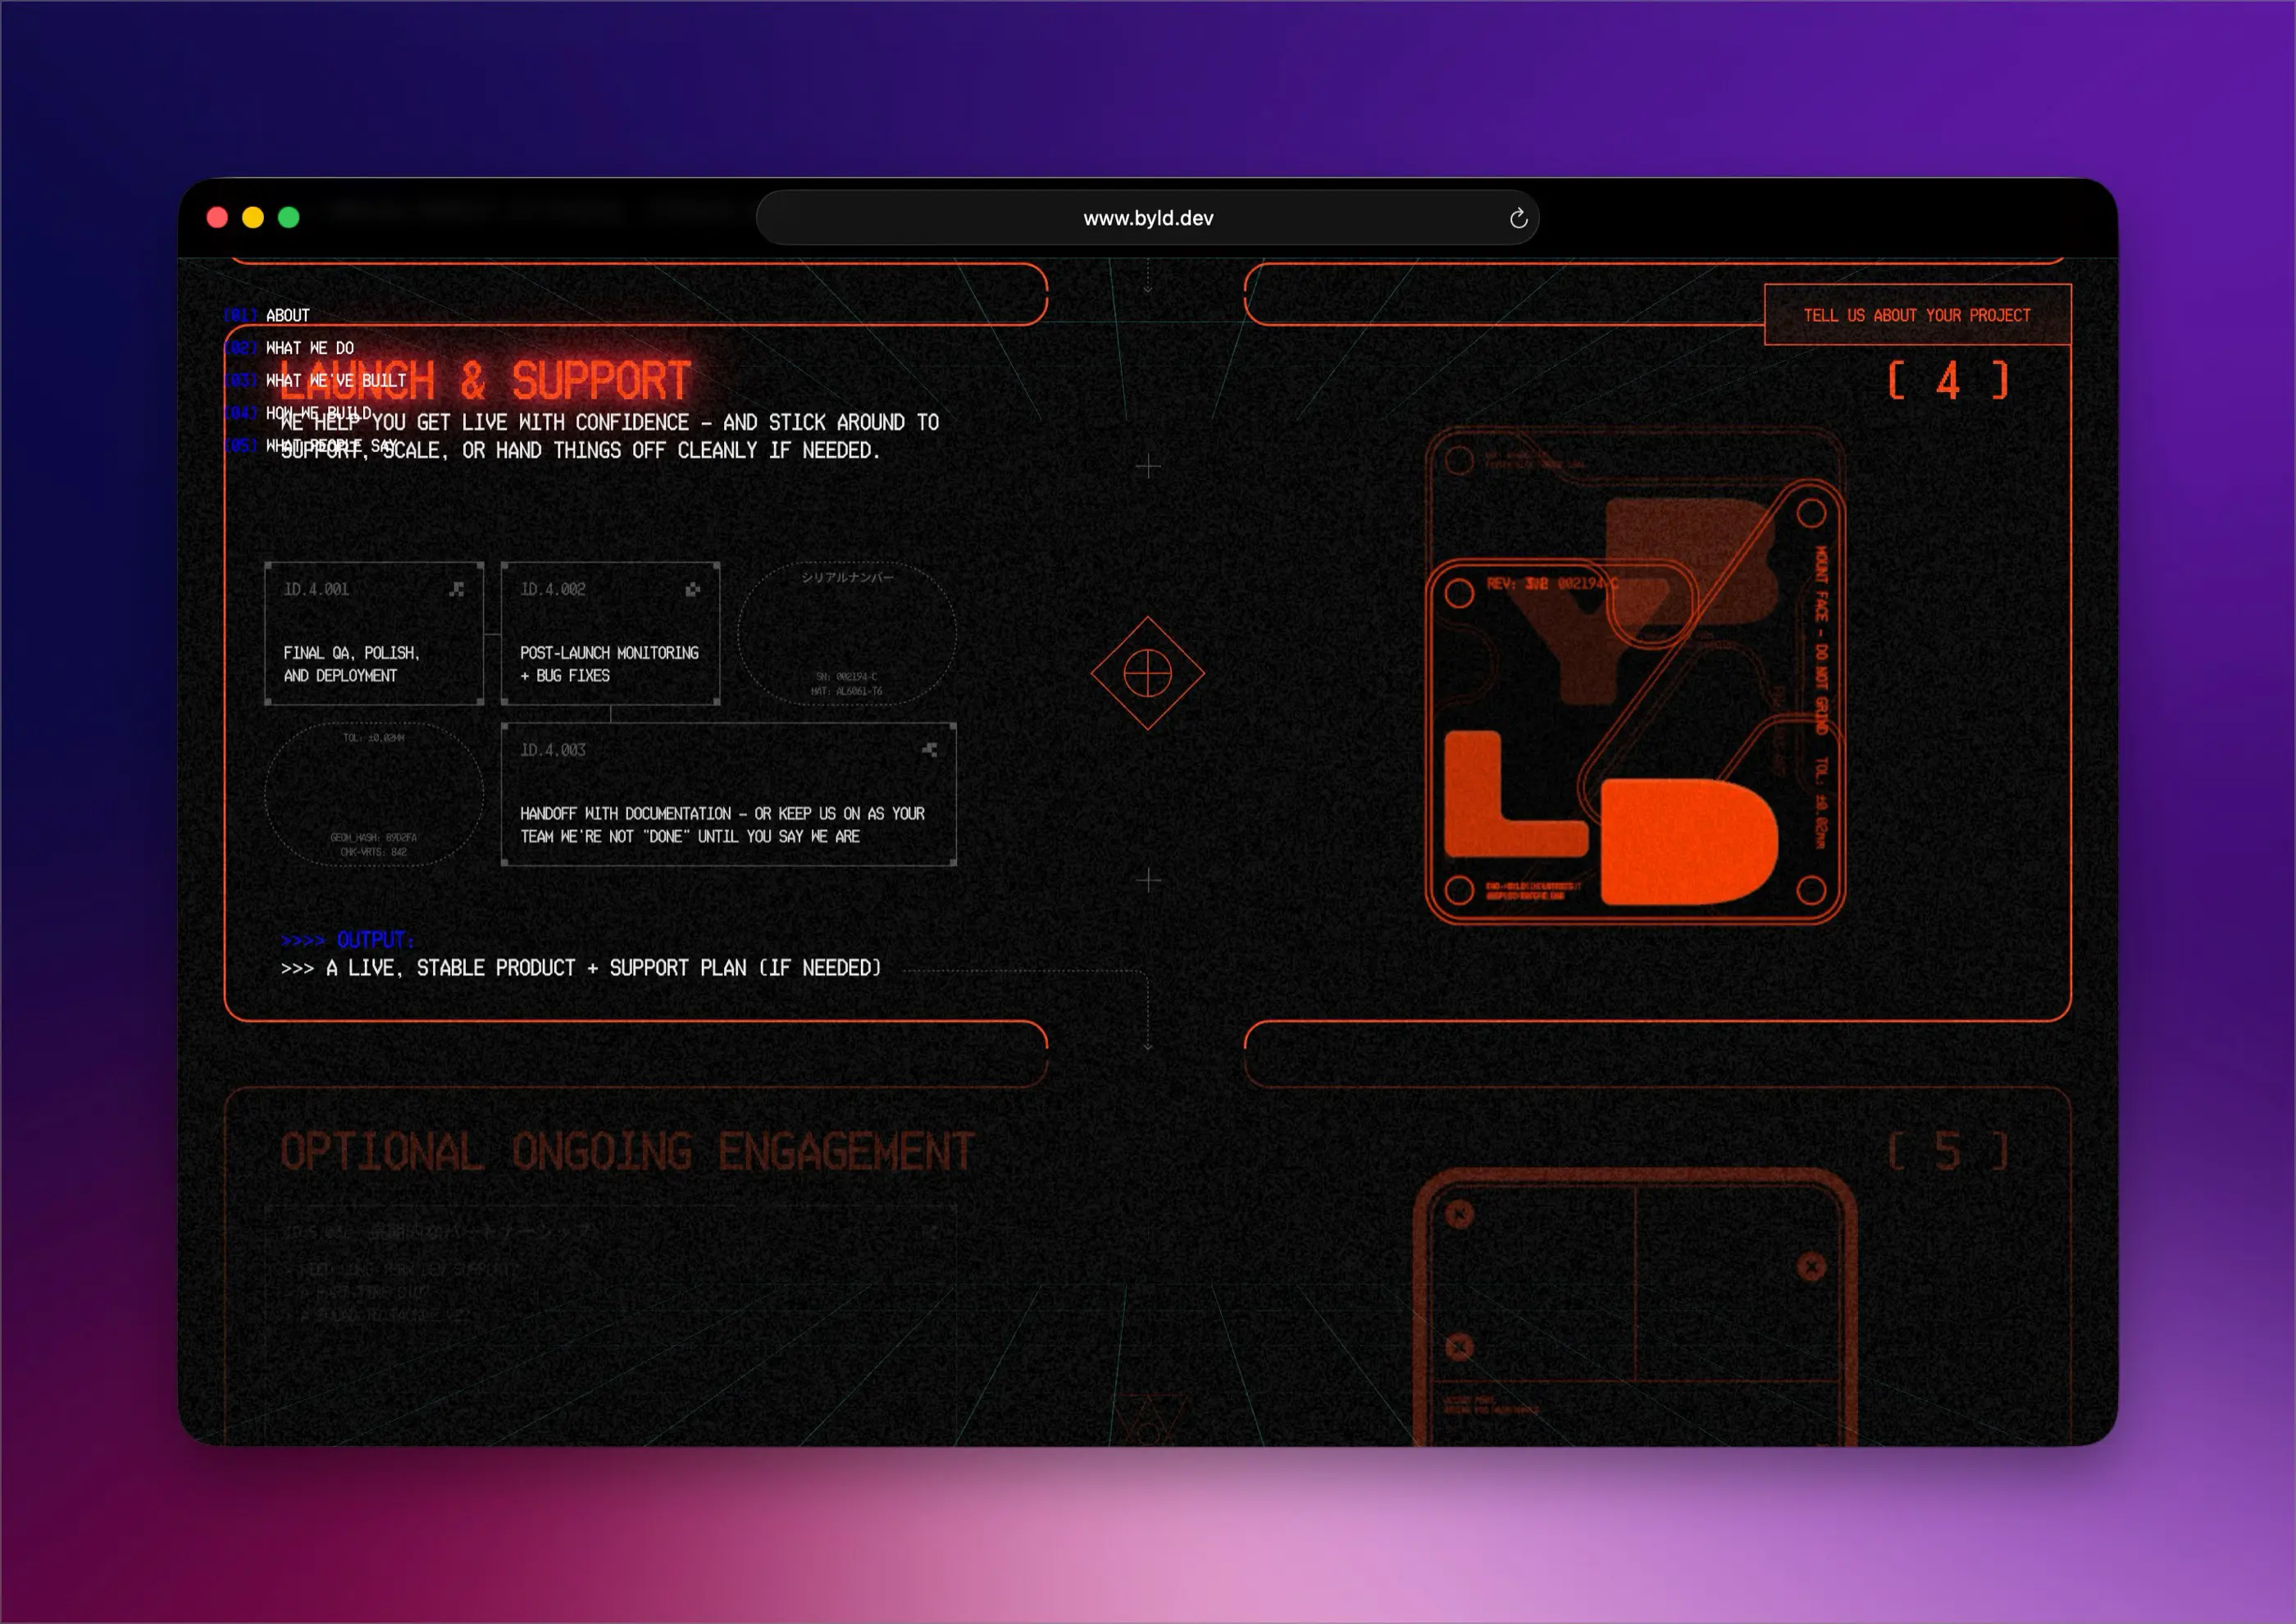Open the About nav item
2296x1624 pixels.
pyautogui.click(x=287, y=315)
